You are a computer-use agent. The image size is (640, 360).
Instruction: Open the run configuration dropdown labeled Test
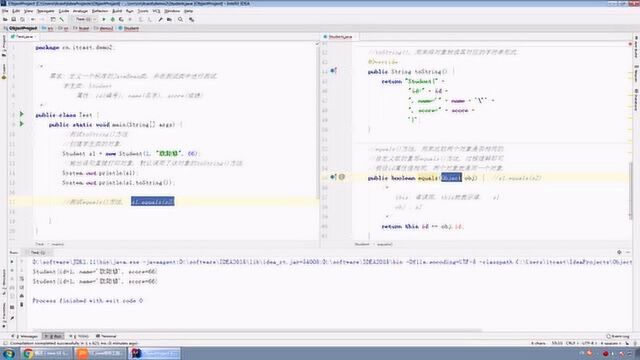click(x=85, y=19)
